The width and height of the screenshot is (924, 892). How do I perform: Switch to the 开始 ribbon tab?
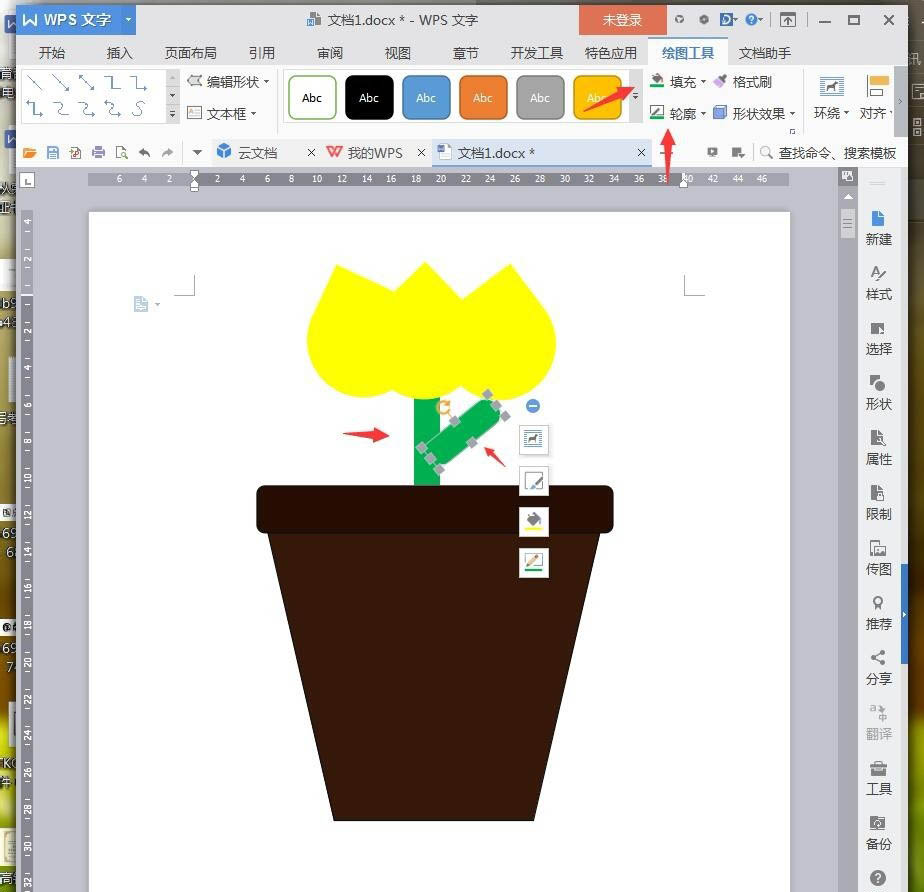[52, 53]
